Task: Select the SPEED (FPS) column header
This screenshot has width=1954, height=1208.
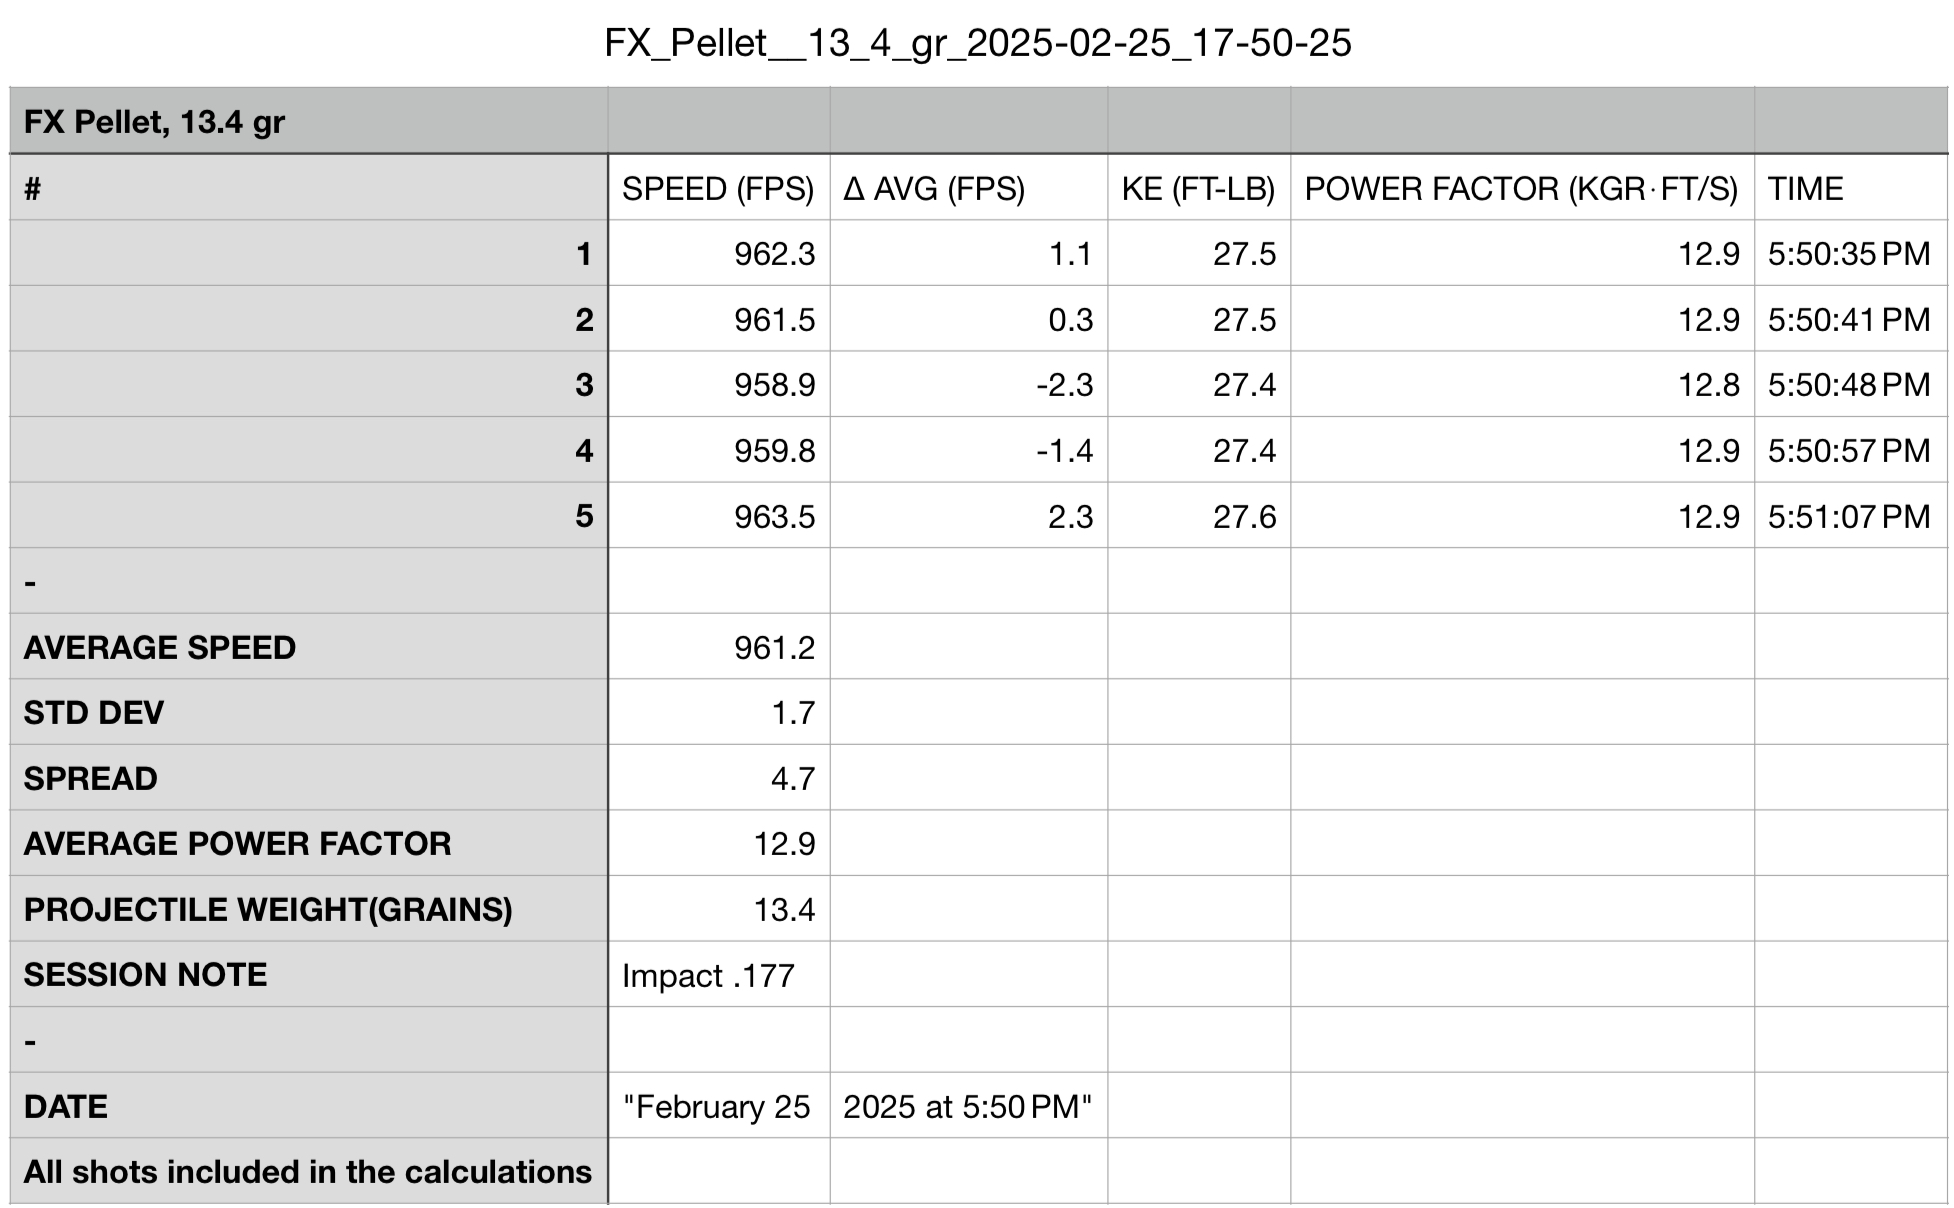Action: [x=718, y=188]
